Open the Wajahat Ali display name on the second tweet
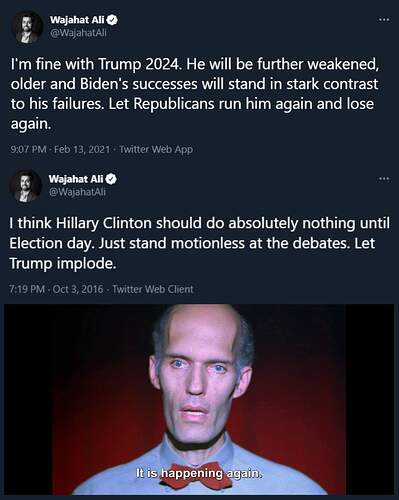Screen dimensions: 399x500 click(x=76, y=179)
